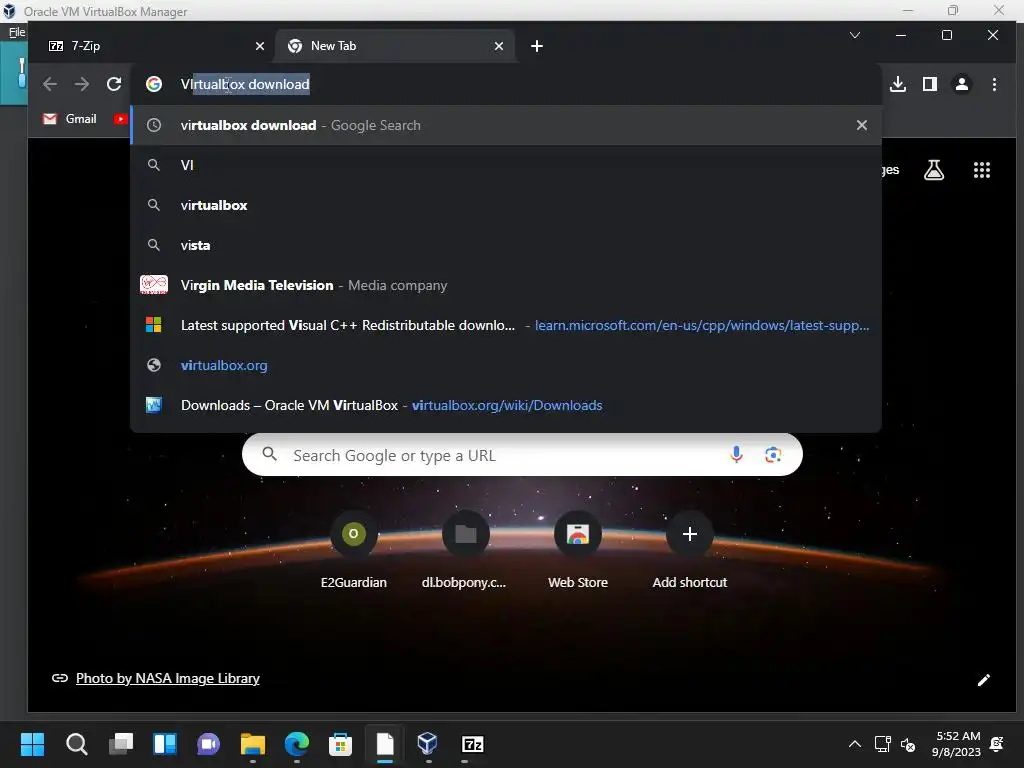Open Task View on the taskbar

point(121,744)
